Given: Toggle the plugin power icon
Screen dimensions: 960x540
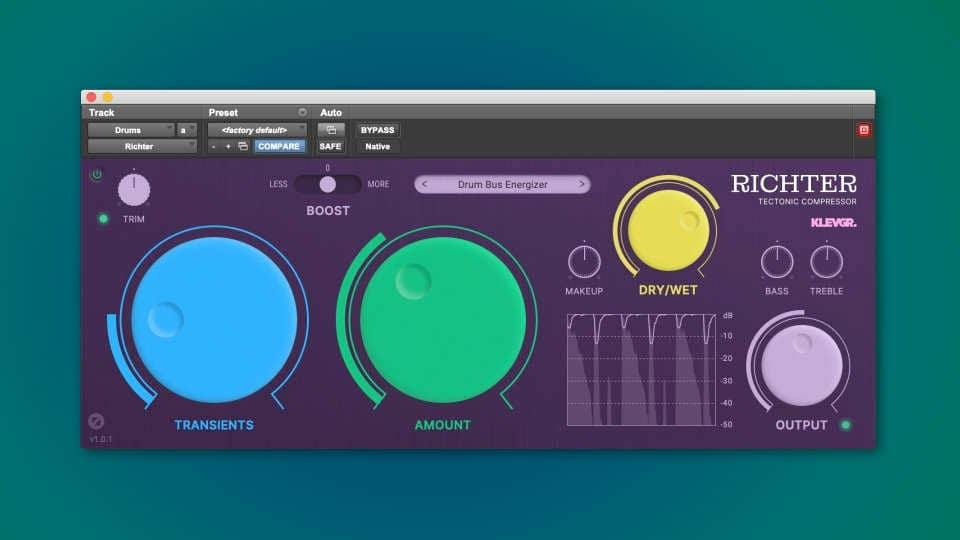Looking at the screenshot, I should coord(97,174).
